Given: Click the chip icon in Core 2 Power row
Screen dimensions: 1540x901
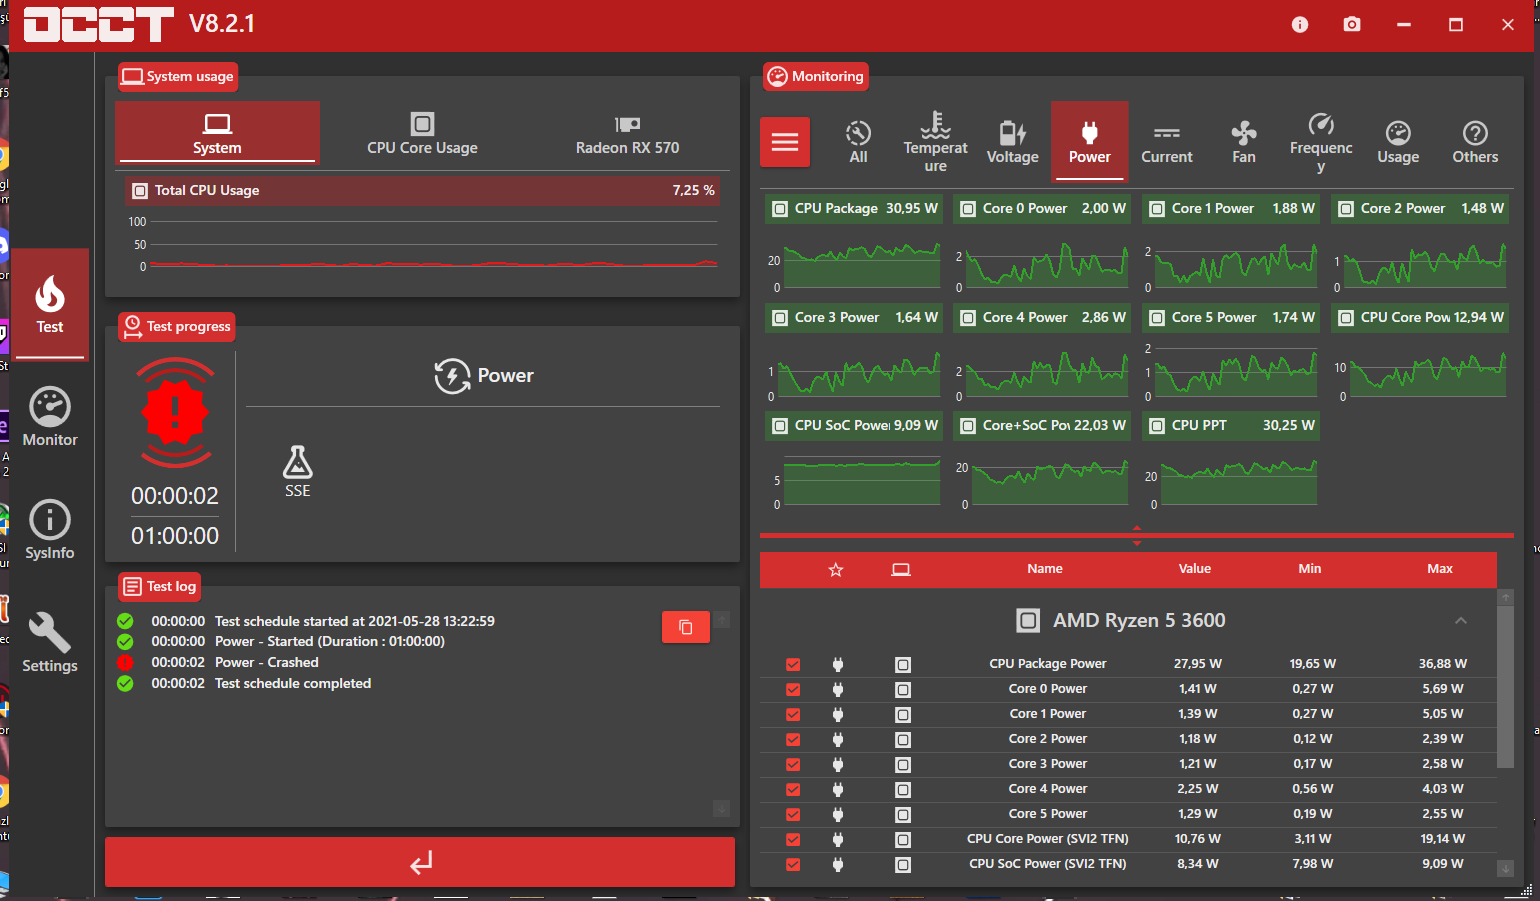Looking at the screenshot, I should [x=903, y=740].
